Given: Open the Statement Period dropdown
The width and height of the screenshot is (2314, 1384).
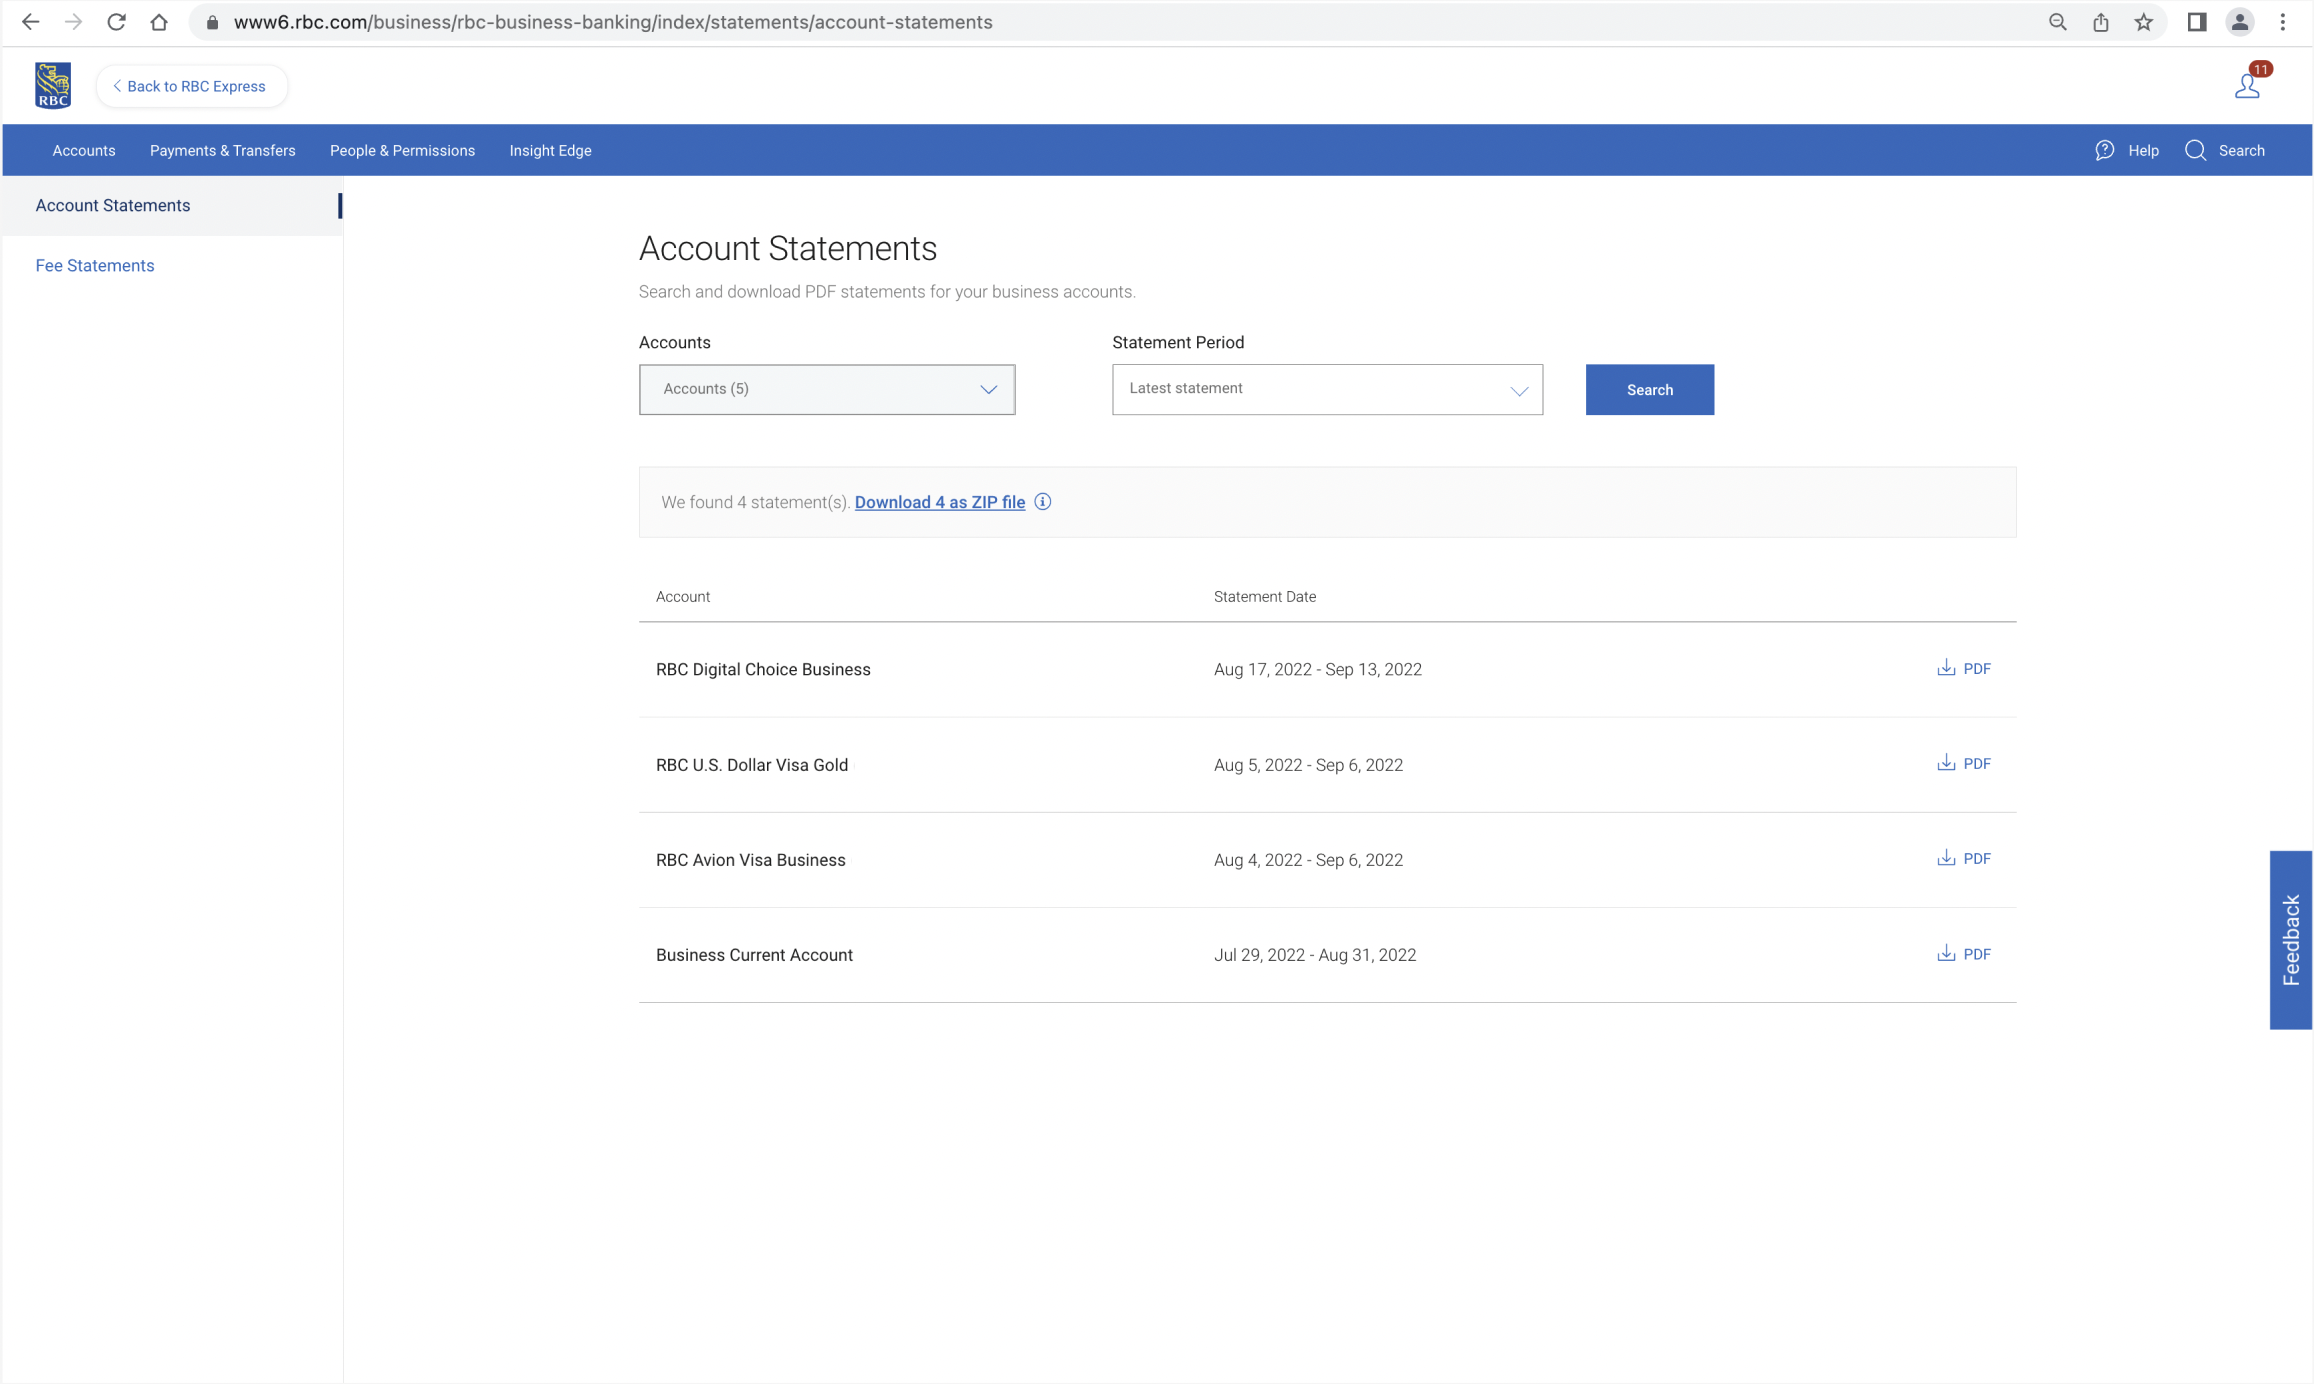Looking at the screenshot, I should [x=1327, y=389].
